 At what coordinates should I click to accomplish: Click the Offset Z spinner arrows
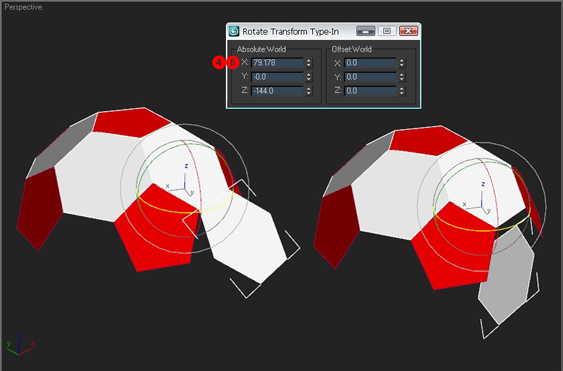[x=402, y=91]
